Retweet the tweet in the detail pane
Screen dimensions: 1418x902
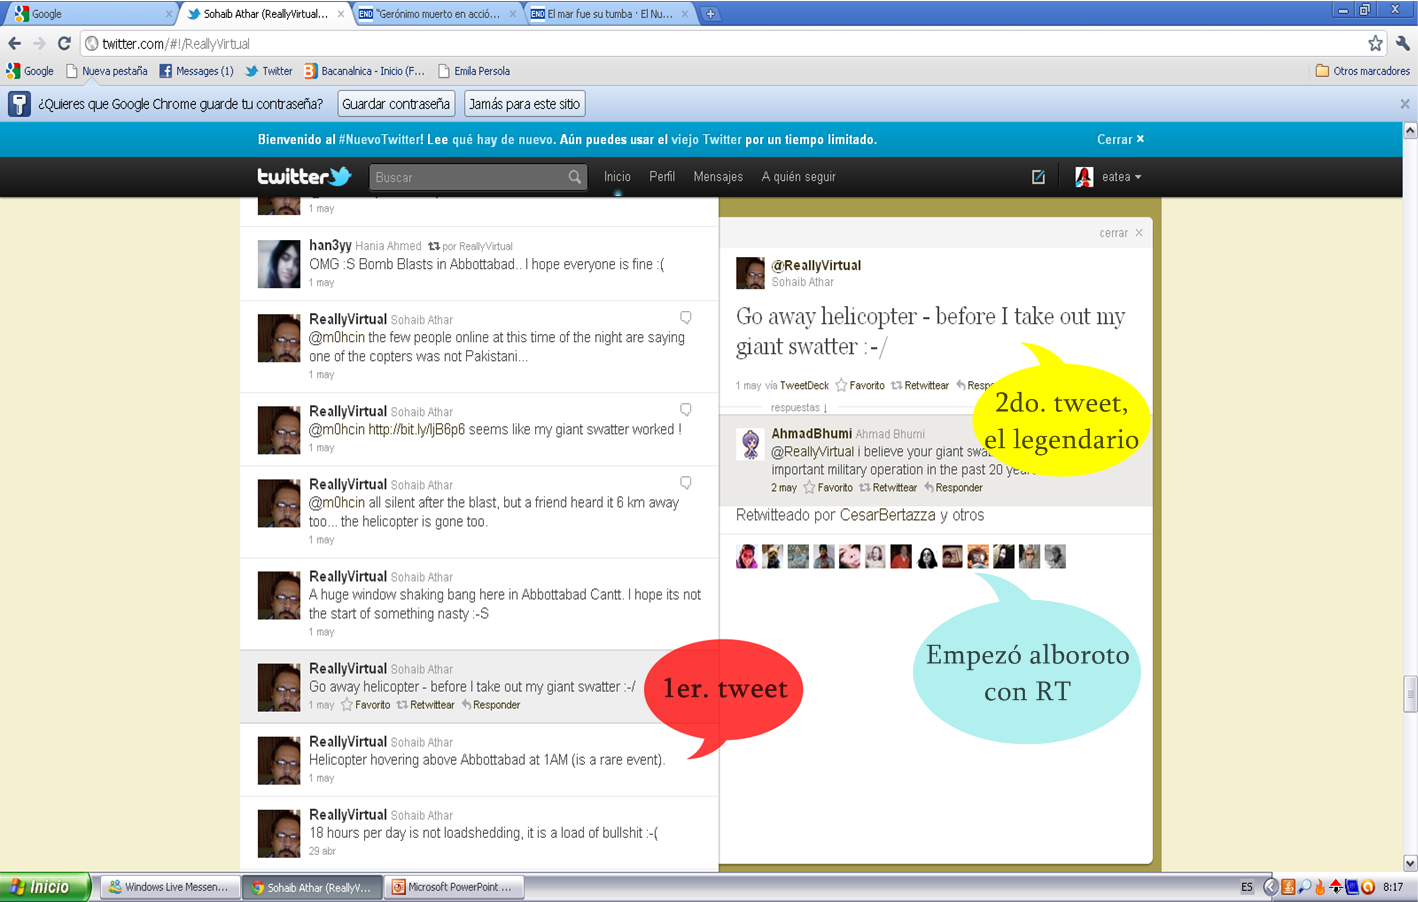919,385
